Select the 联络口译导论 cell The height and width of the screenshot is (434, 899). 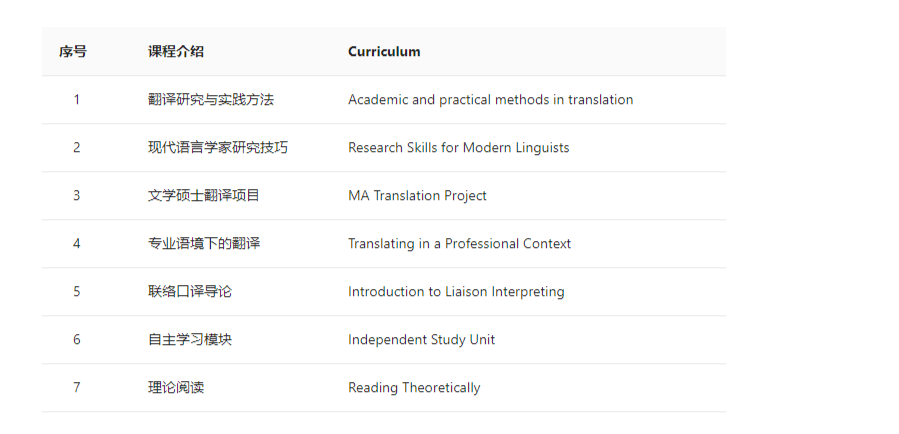(190, 292)
